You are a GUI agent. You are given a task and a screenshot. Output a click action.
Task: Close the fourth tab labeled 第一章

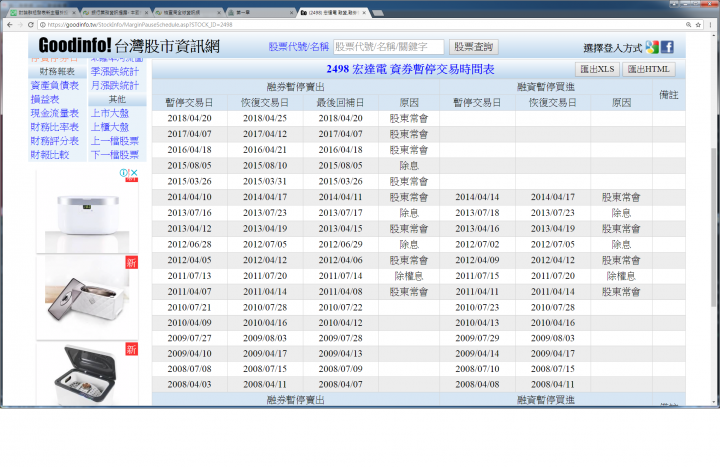coord(291,13)
